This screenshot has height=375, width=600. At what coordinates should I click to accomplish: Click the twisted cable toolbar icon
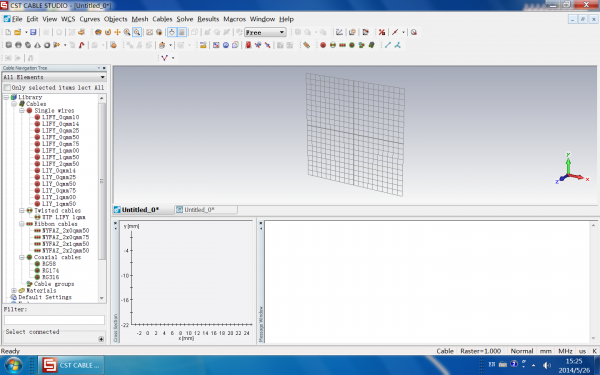point(333,45)
